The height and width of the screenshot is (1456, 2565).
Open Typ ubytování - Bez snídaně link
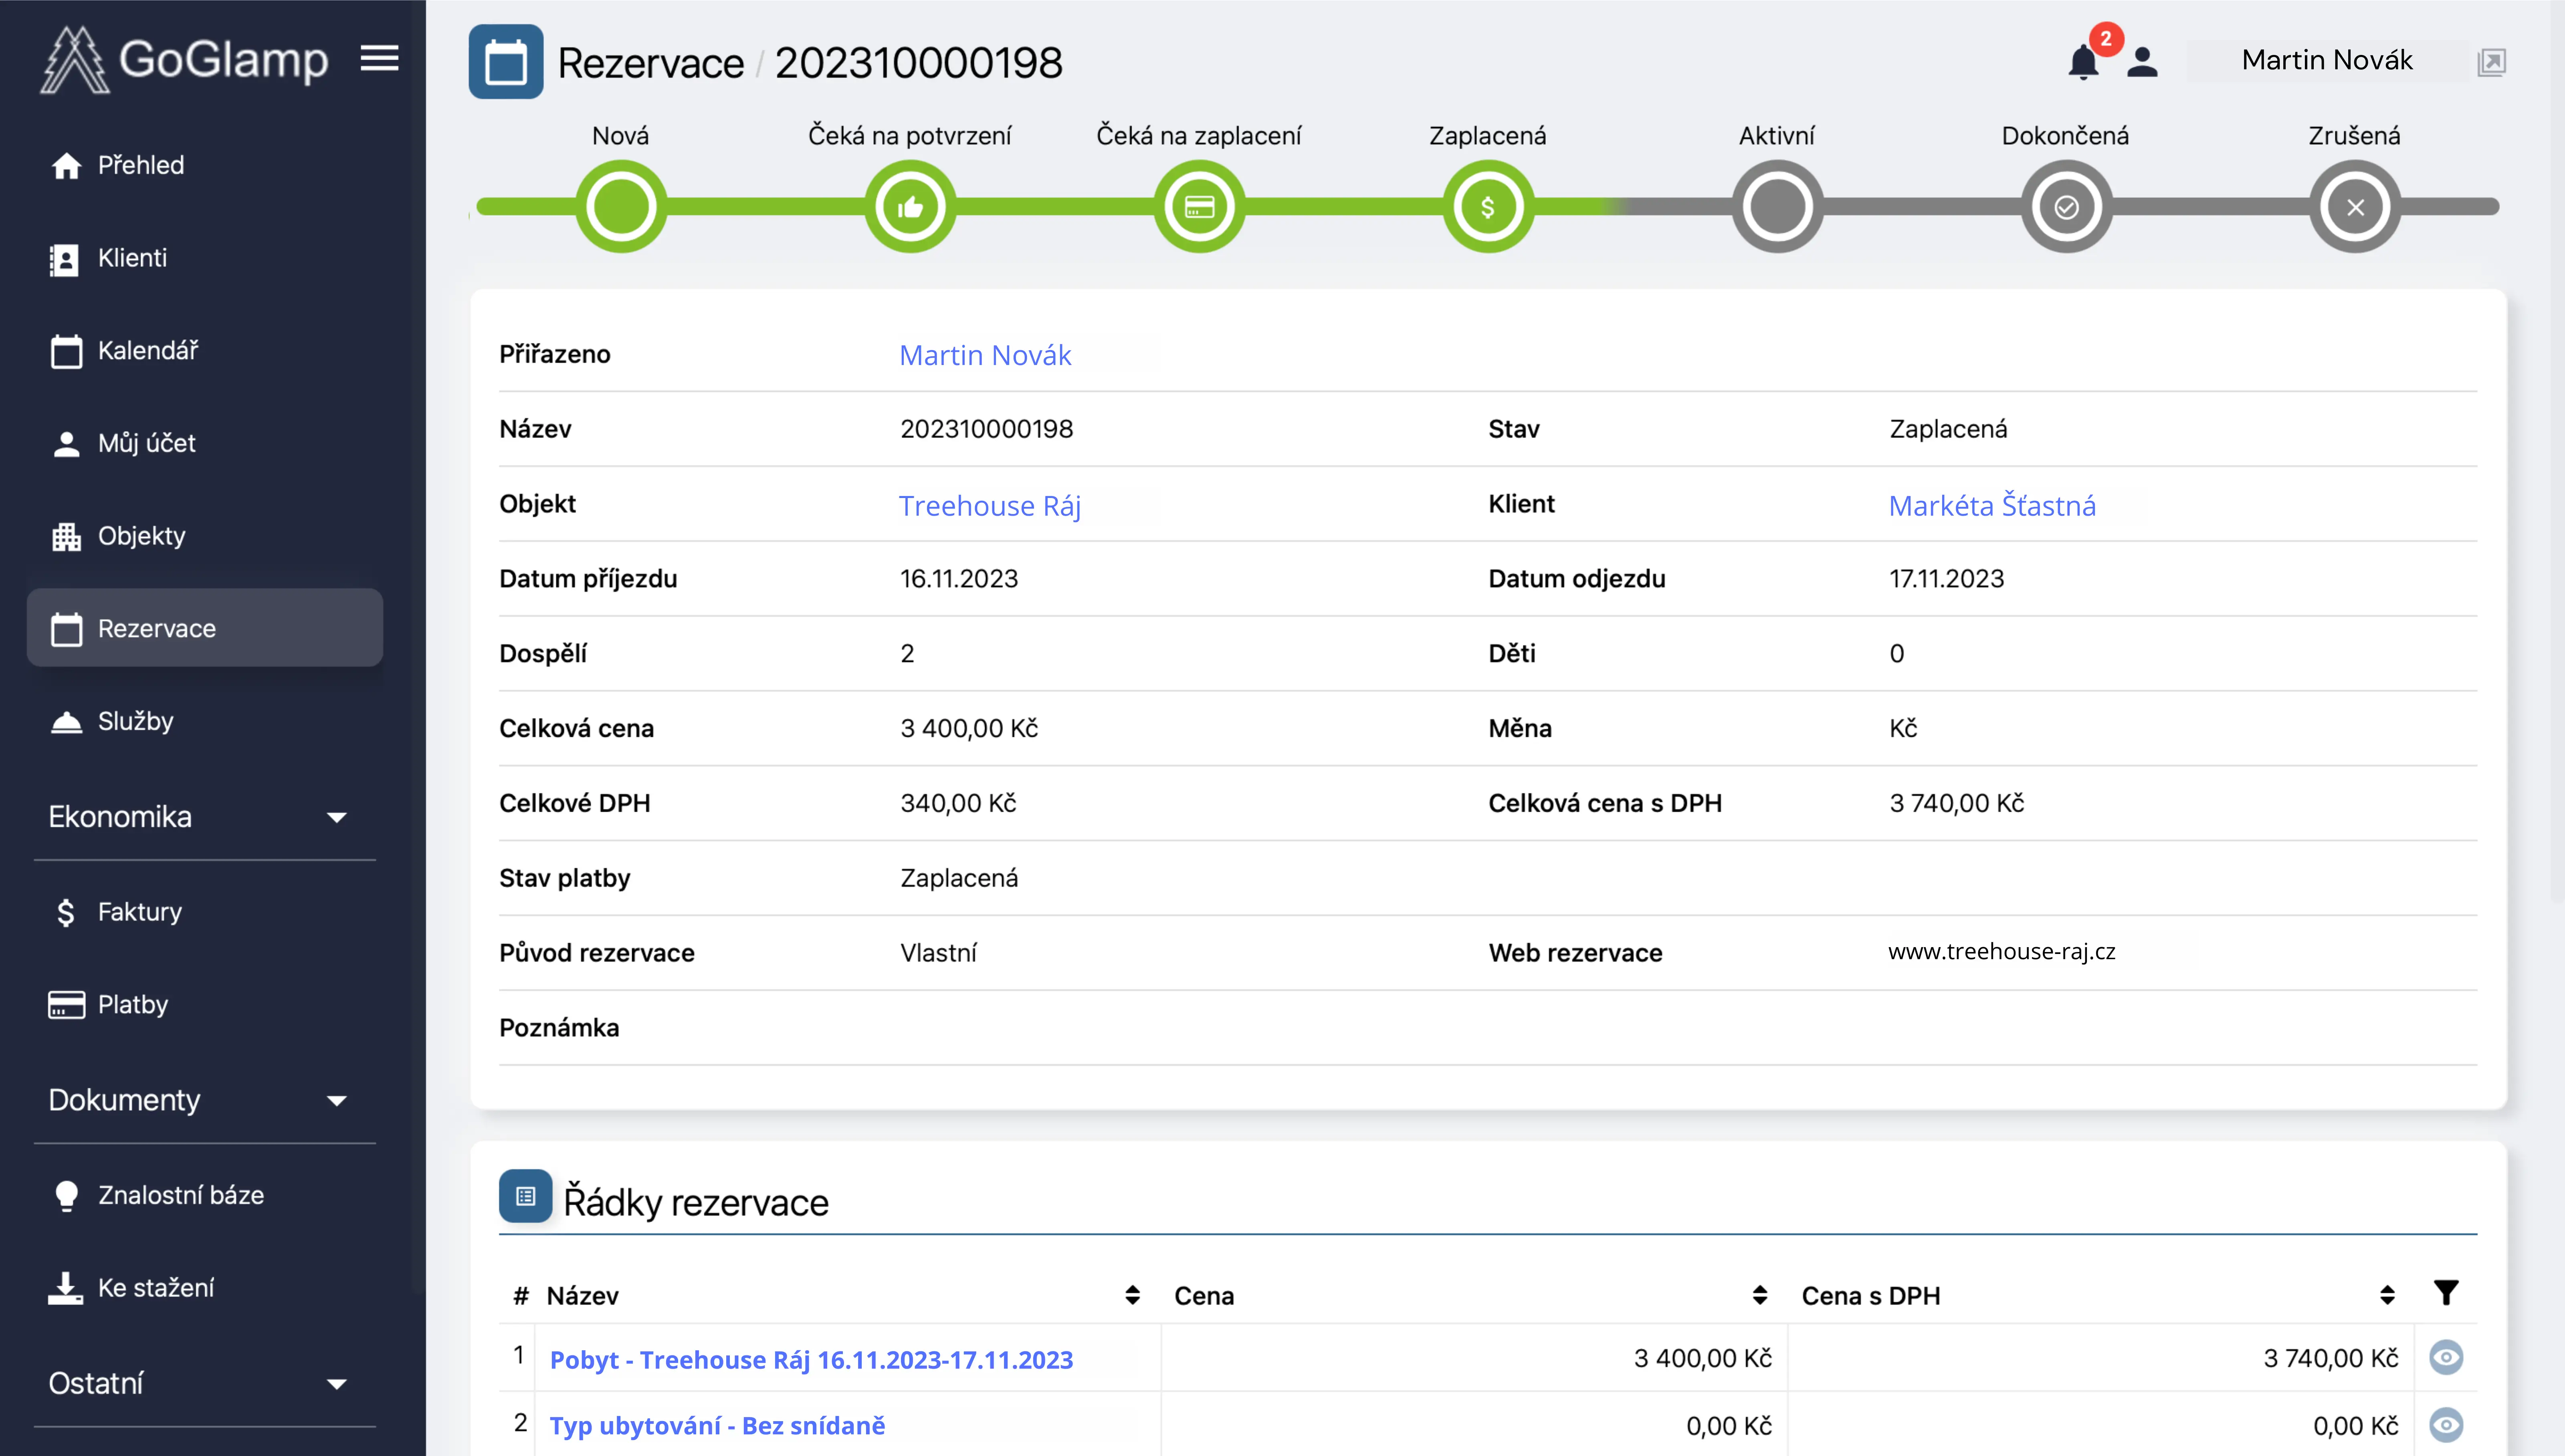click(x=717, y=1426)
